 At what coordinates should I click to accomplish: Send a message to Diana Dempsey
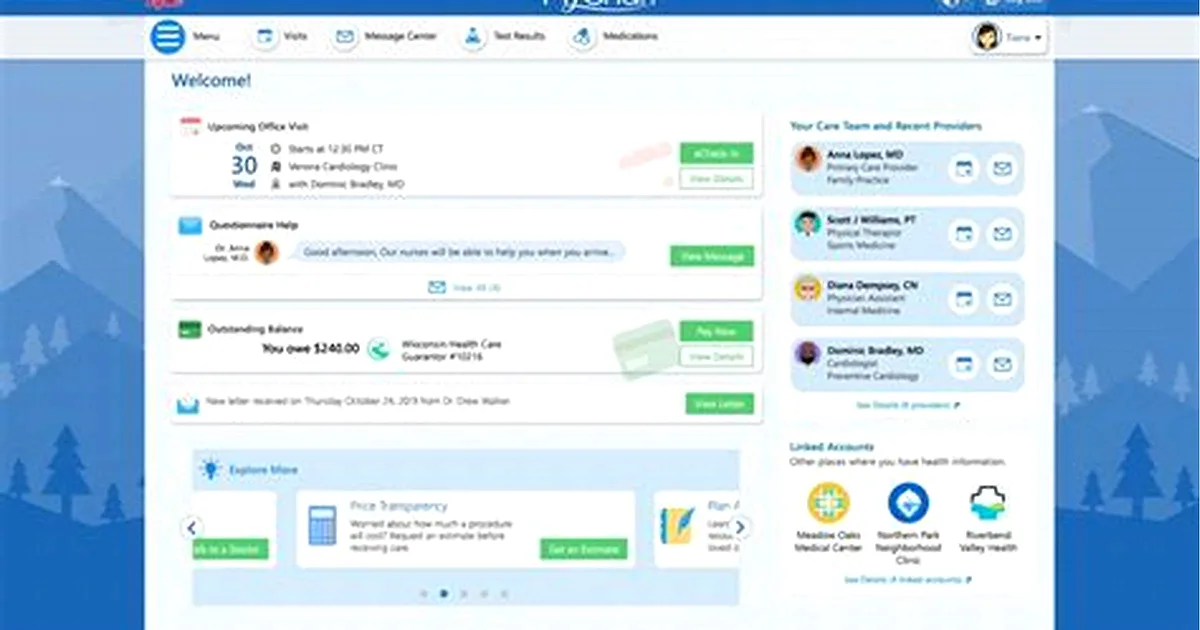click(x=1001, y=299)
